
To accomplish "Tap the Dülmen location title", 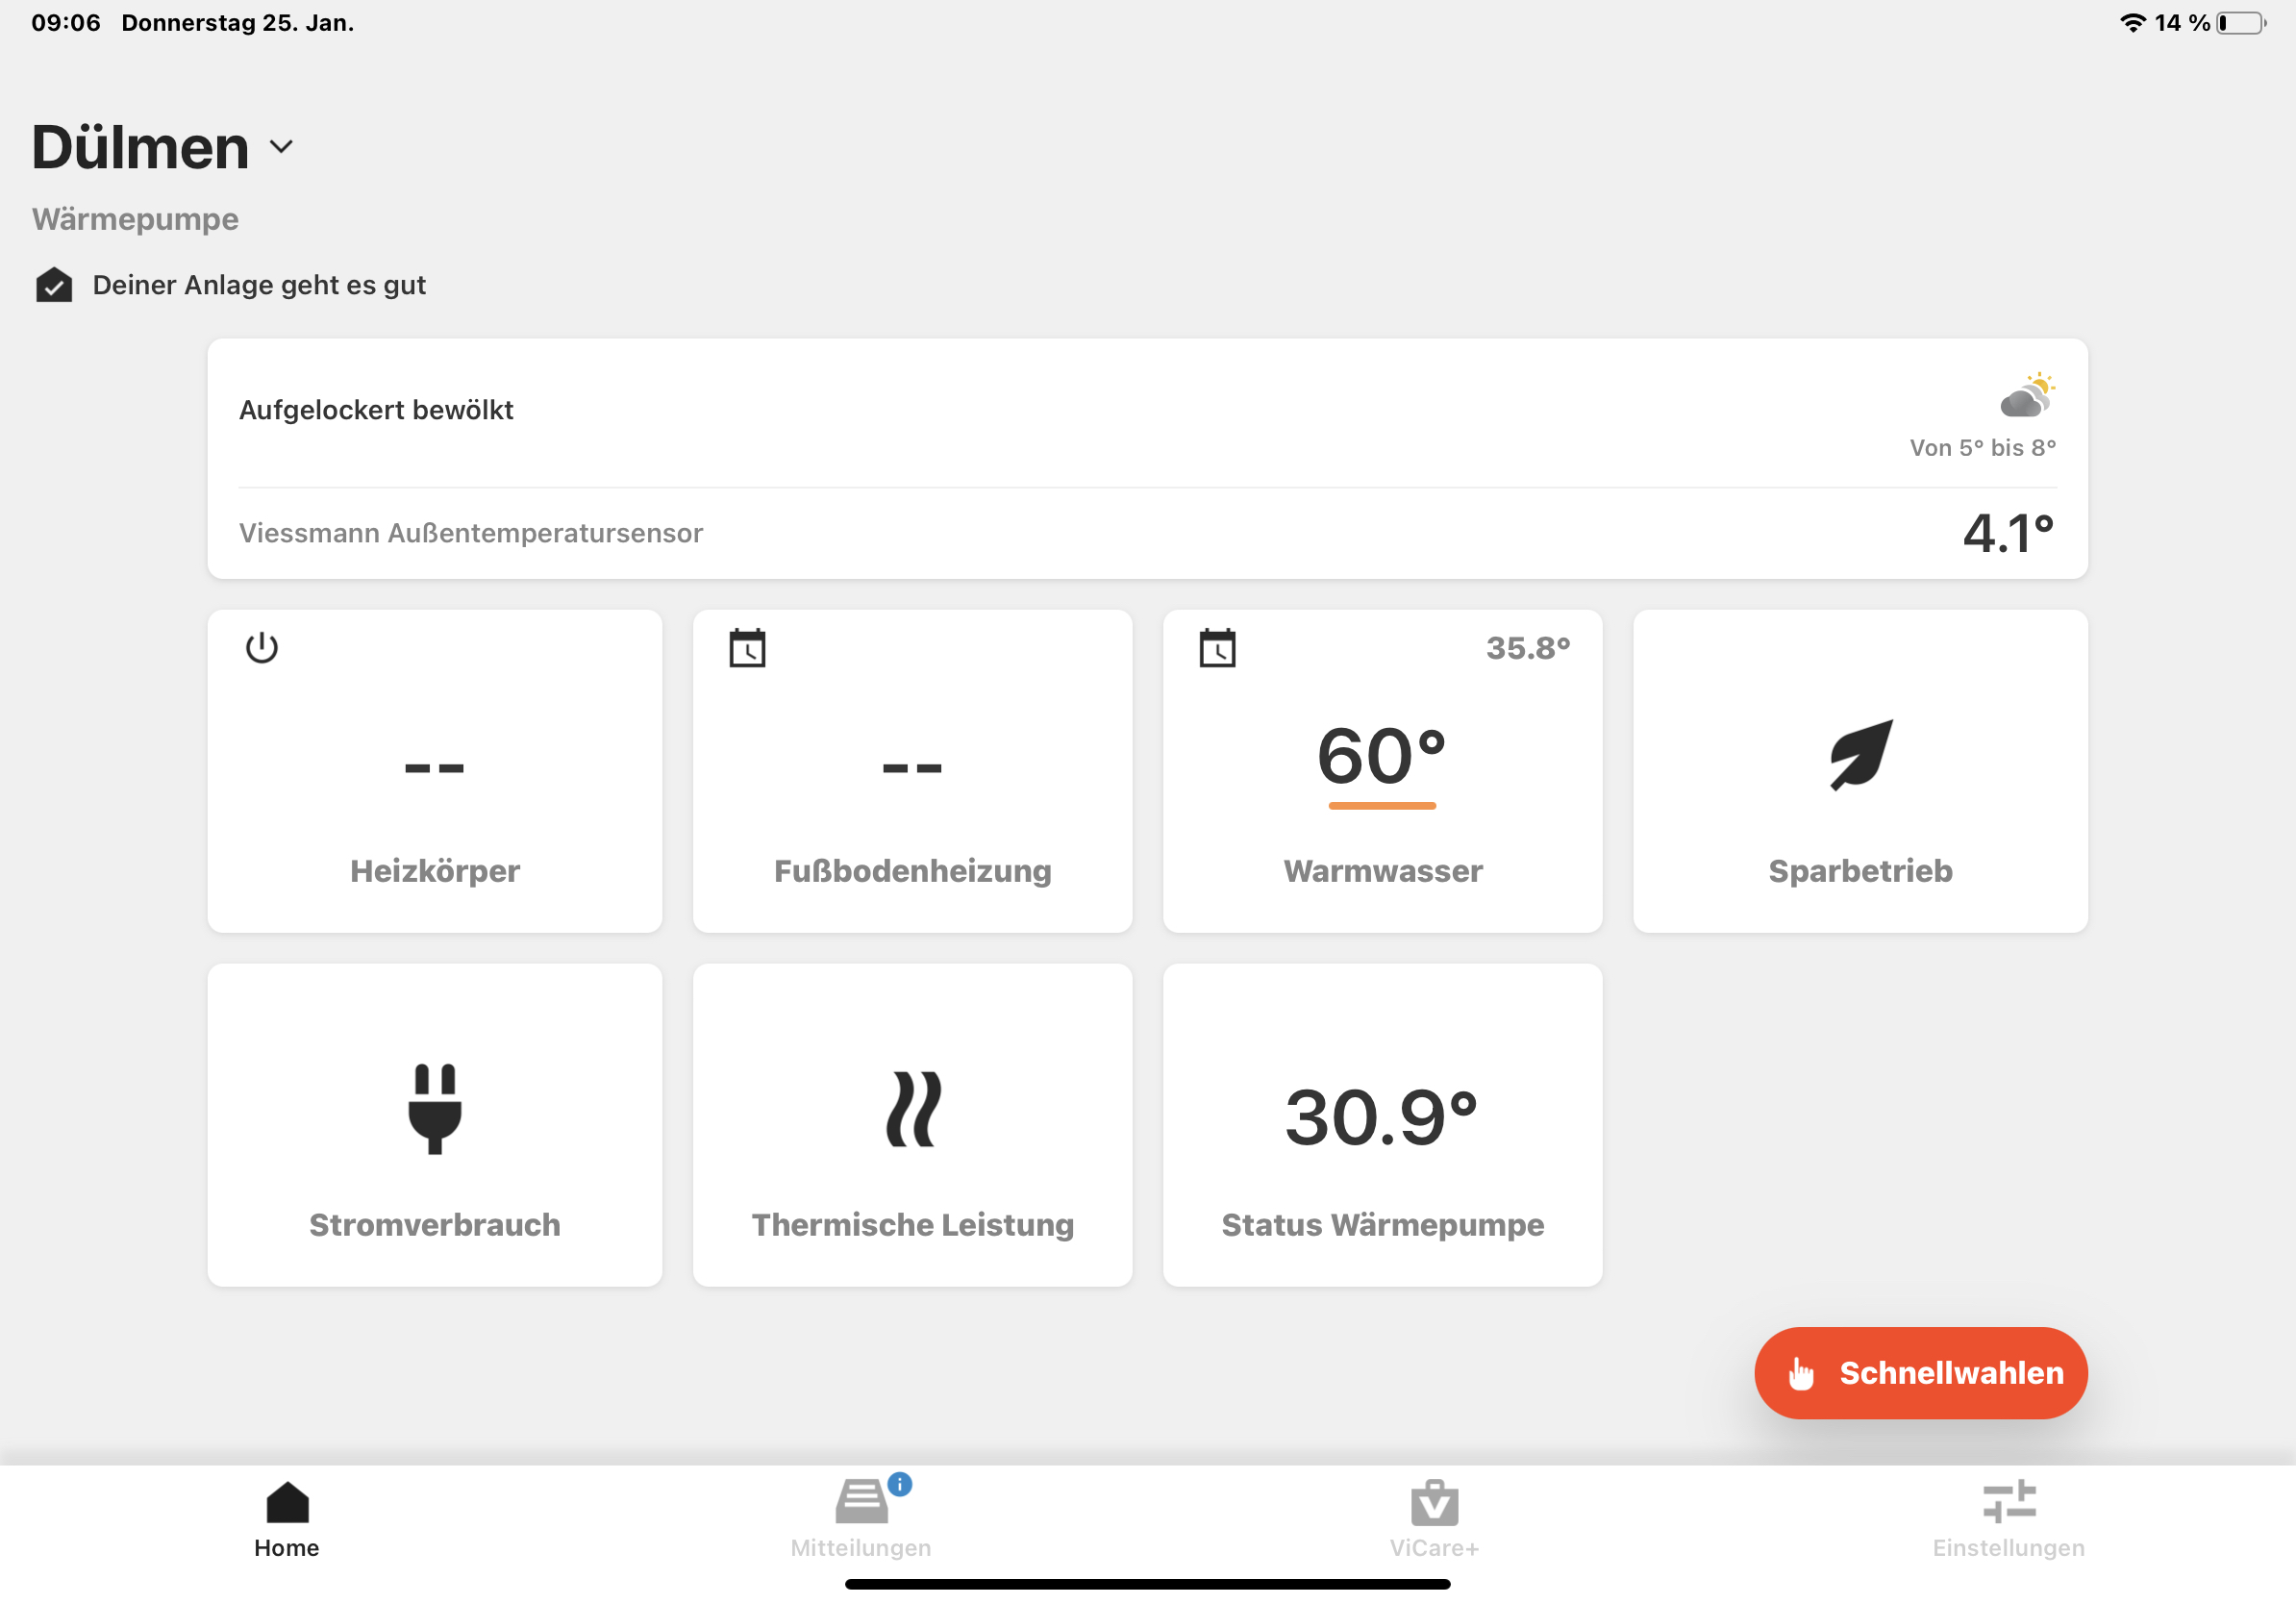I will click(x=140, y=147).
